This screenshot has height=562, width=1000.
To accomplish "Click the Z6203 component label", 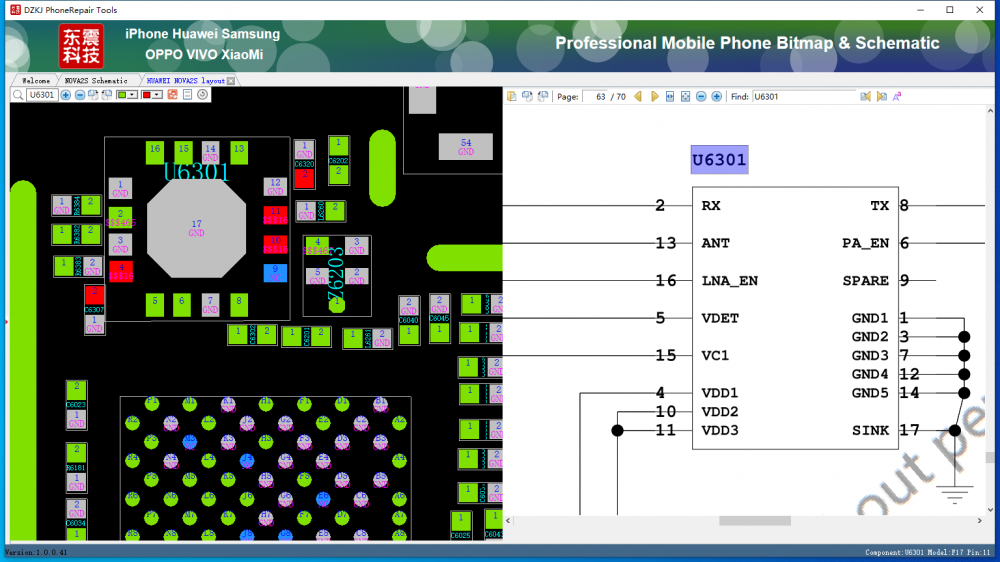I will [335, 274].
